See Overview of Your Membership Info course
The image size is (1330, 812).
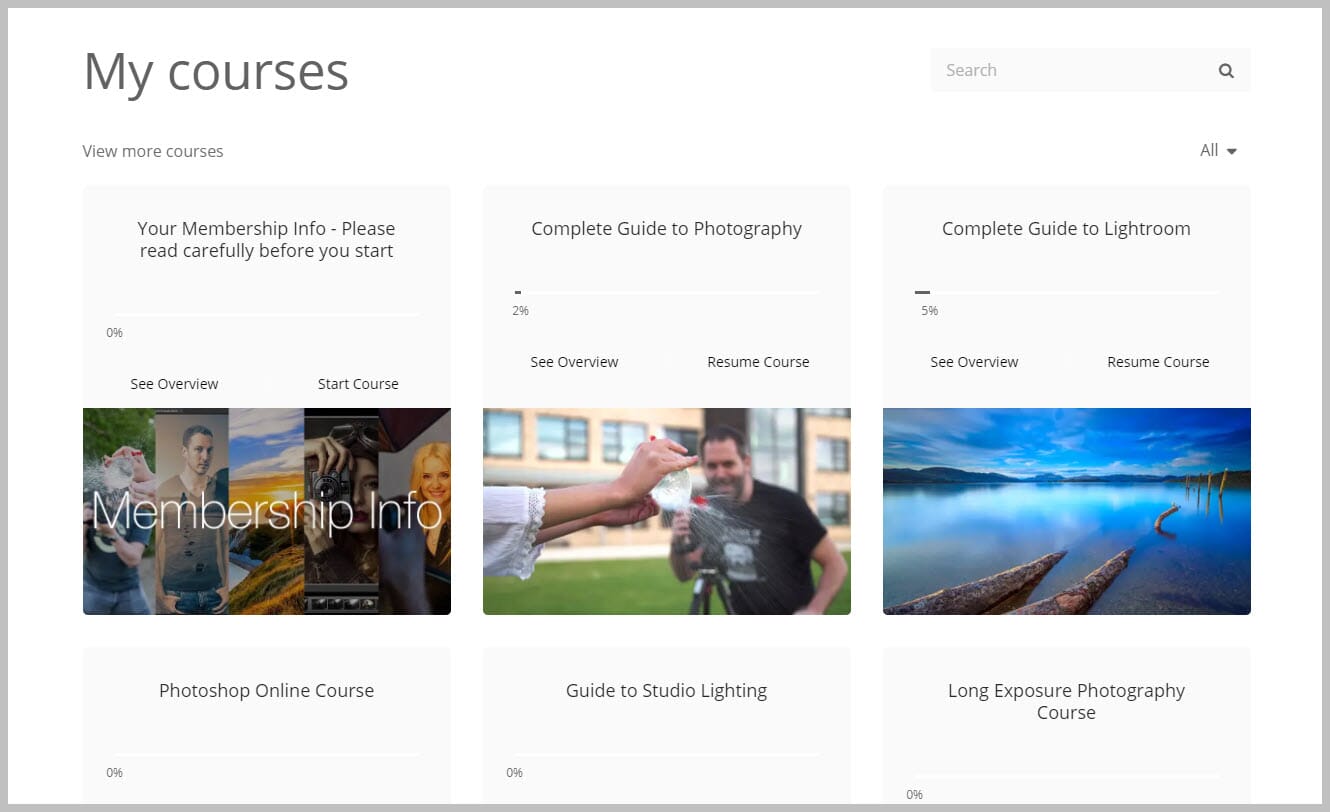tap(174, 384)
